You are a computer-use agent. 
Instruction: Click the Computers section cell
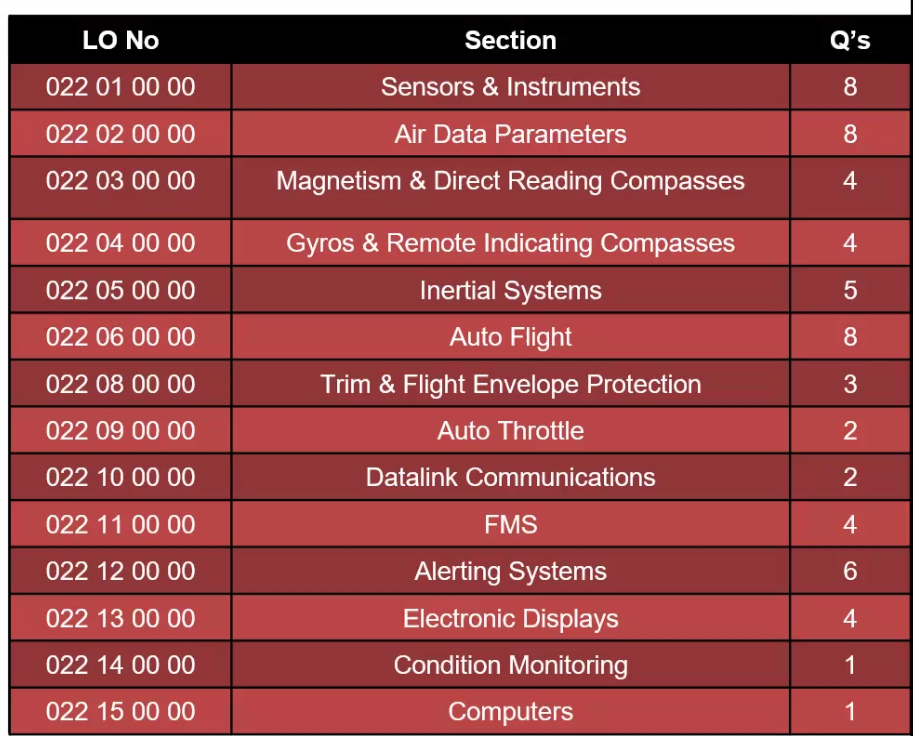tap(510, 712)
